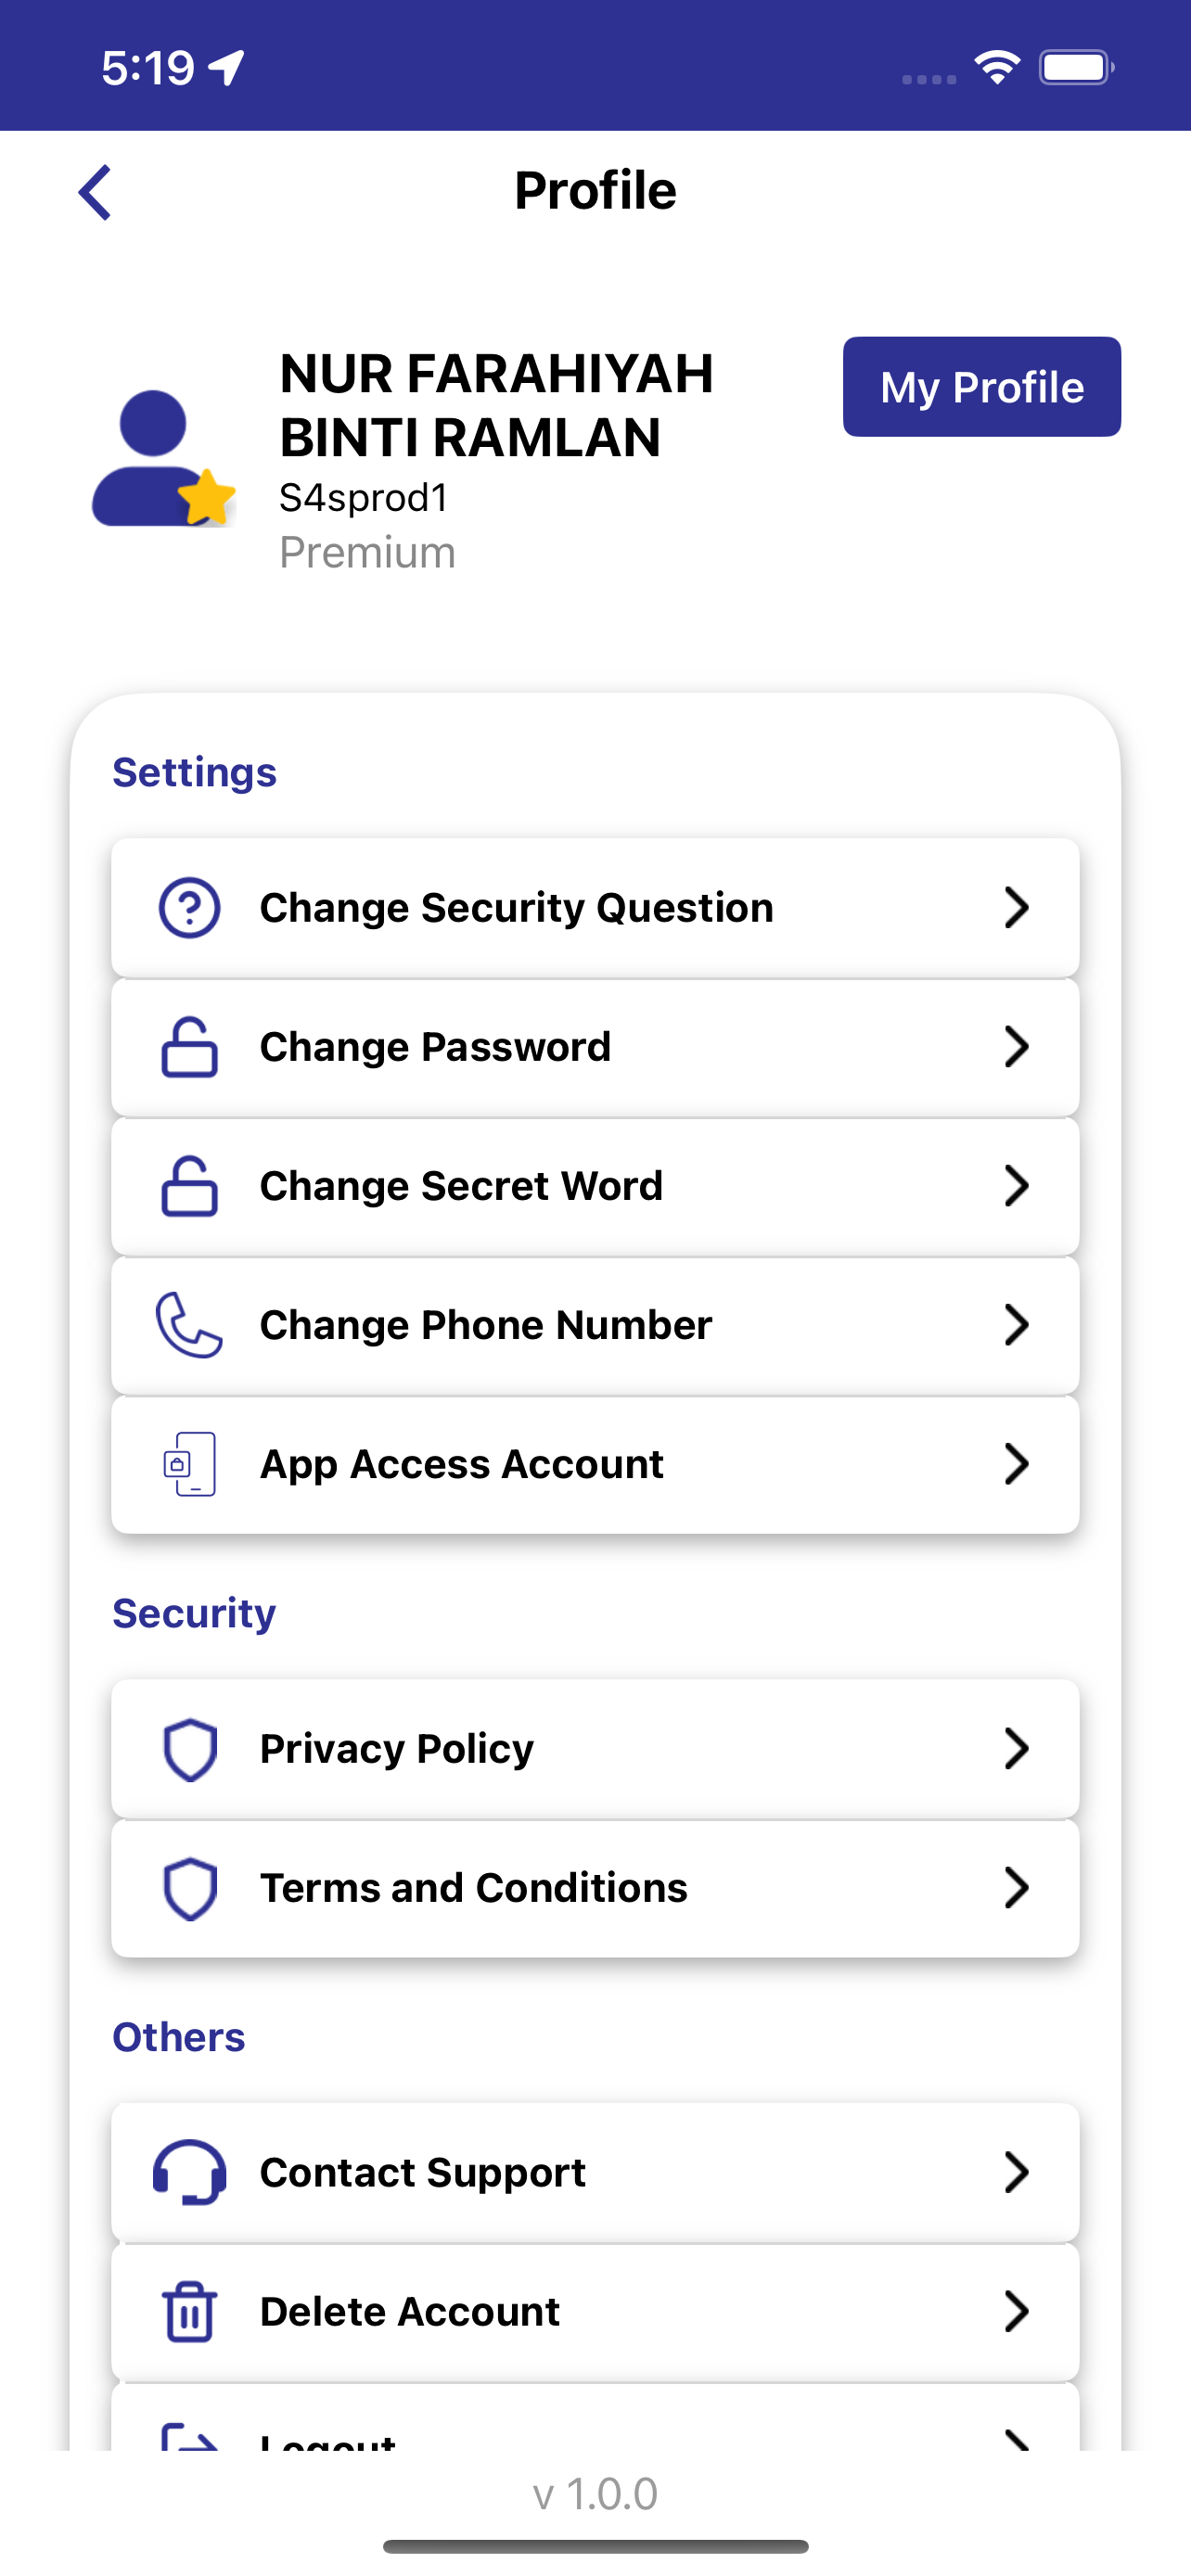Image resolution: width=1191 pixels, height=2576 pixels.
Task: Tap the App Access Account device icon
Action: 190,1464
